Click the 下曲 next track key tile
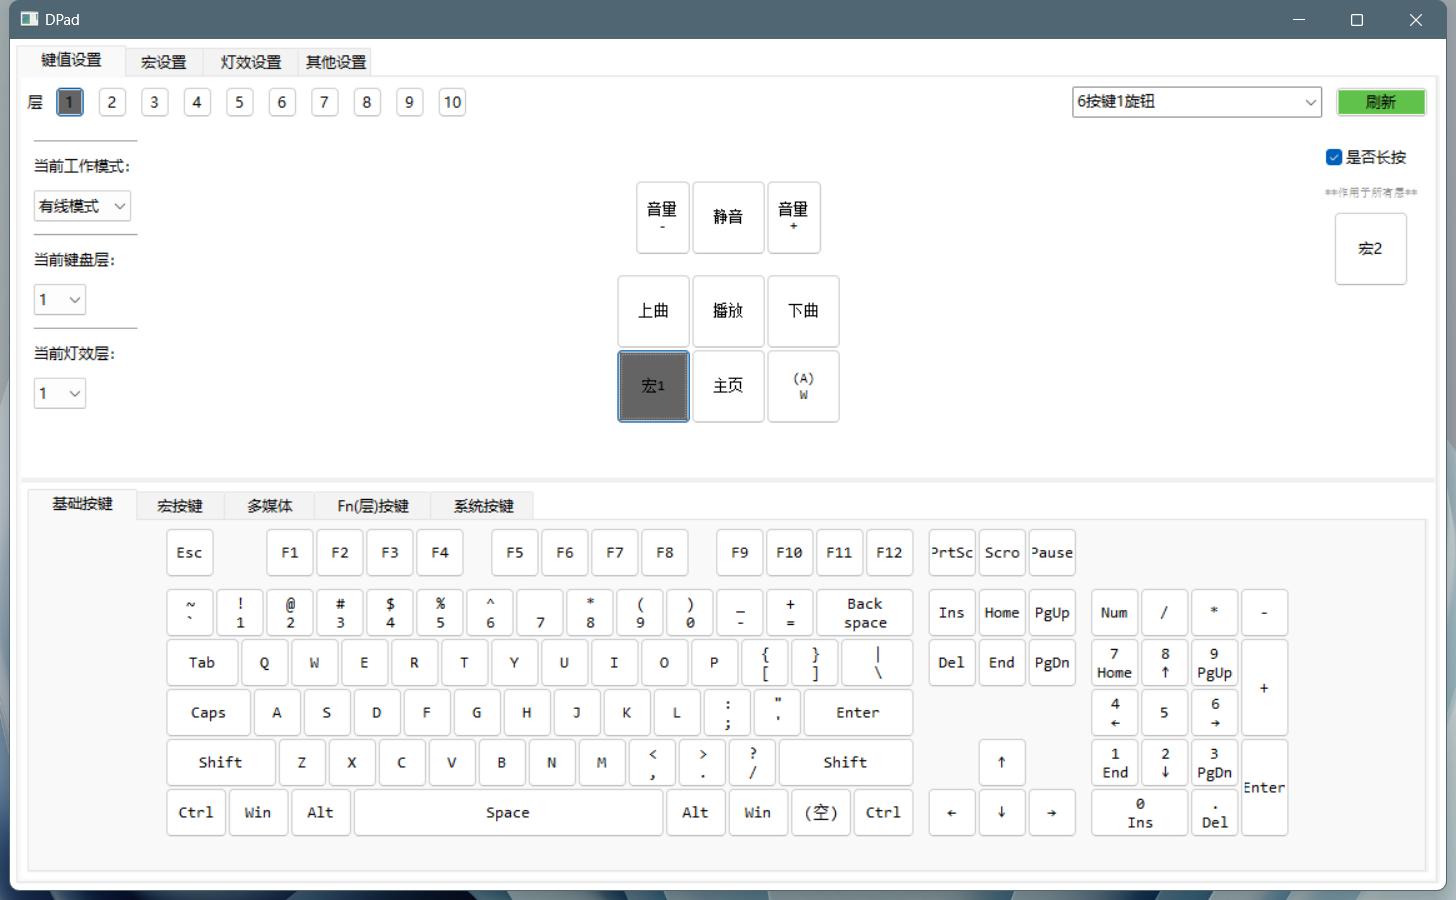Viewport: 1456px width, 900px height. point(803,311)
